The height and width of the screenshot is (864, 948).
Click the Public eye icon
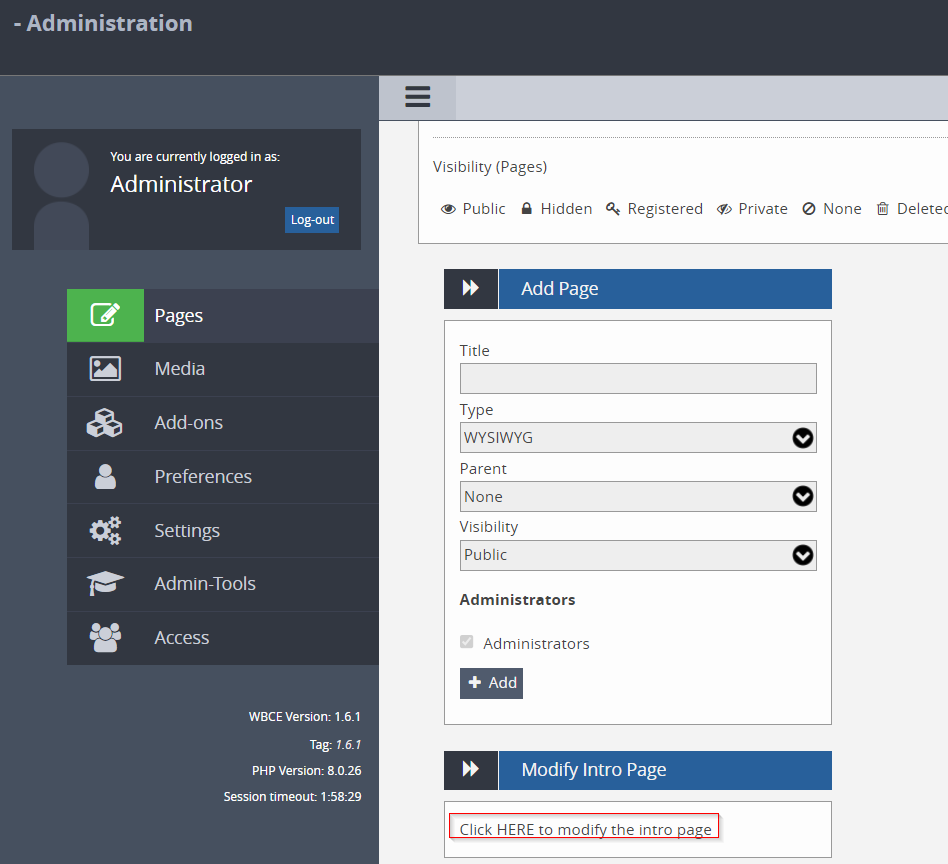[x=448, y=209]
